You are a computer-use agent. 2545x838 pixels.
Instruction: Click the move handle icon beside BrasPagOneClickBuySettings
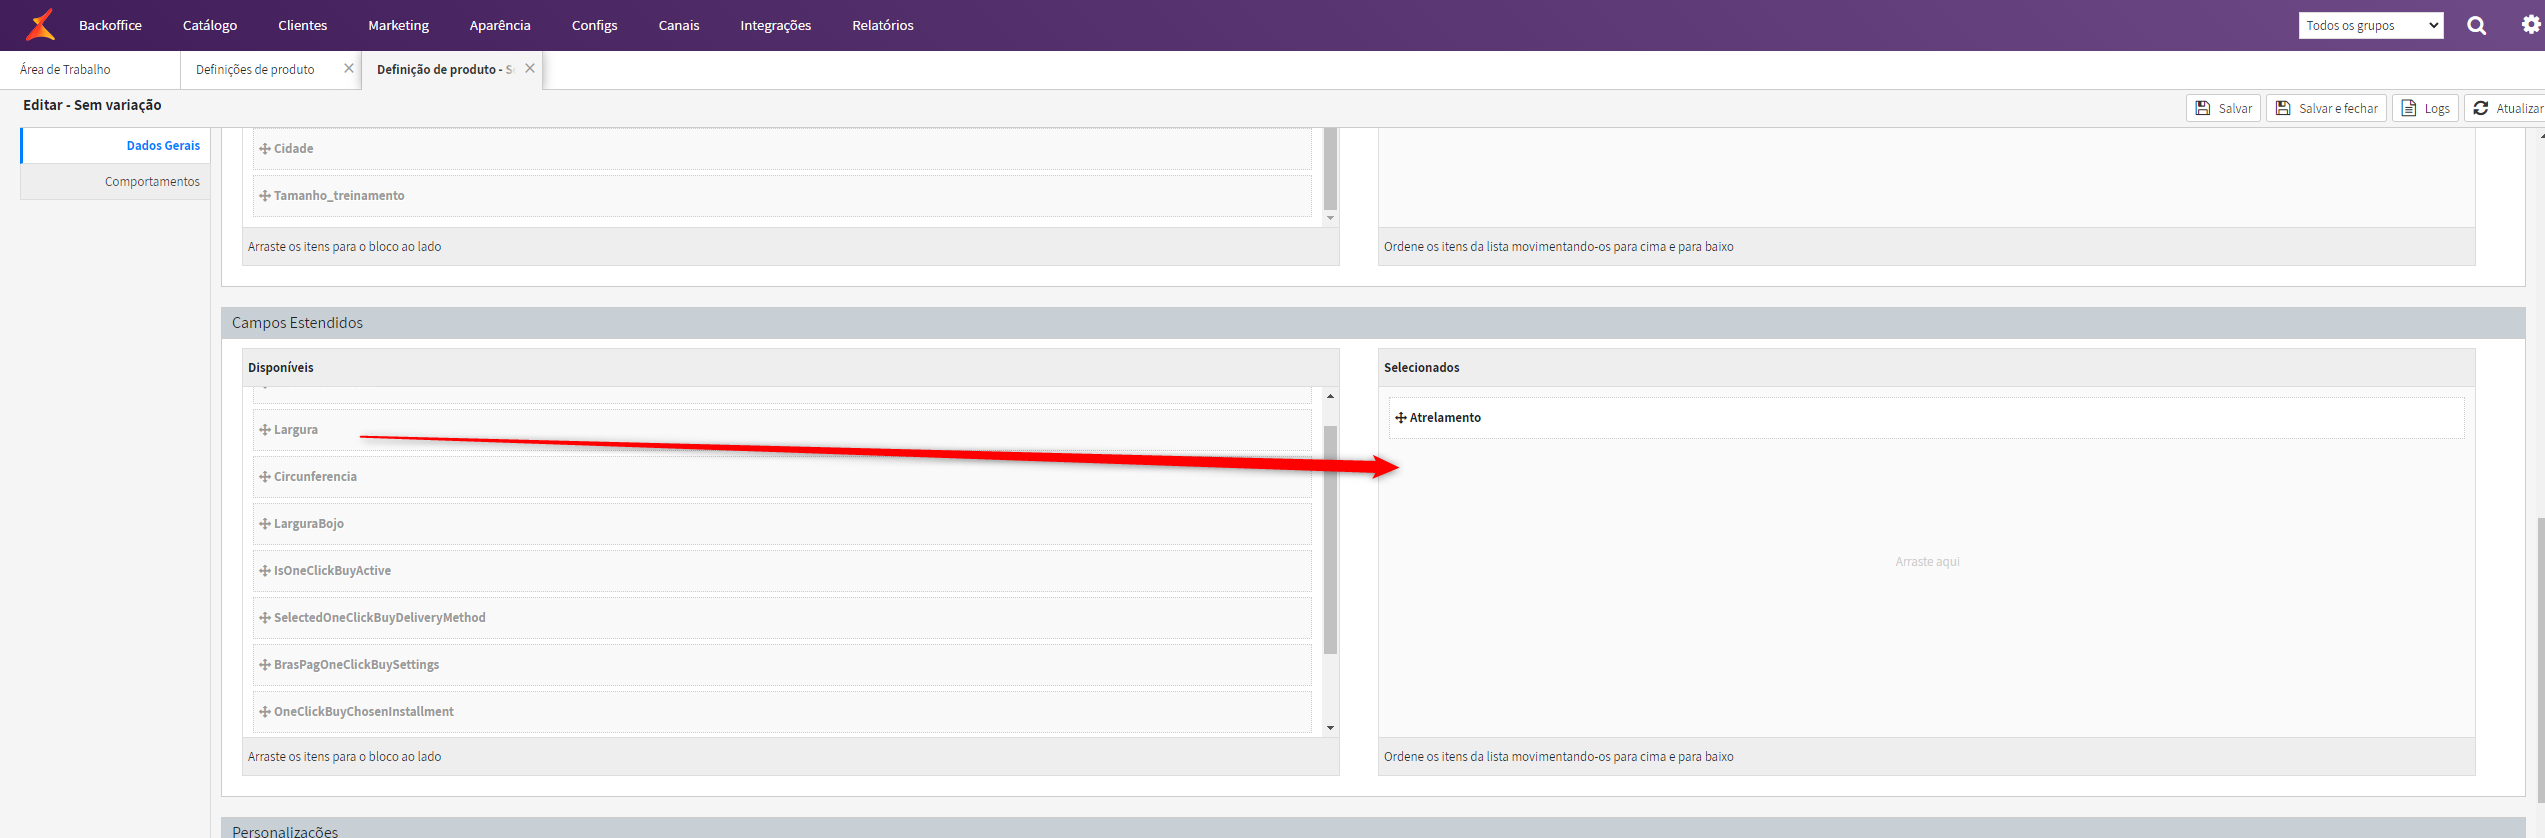[265, 664]
